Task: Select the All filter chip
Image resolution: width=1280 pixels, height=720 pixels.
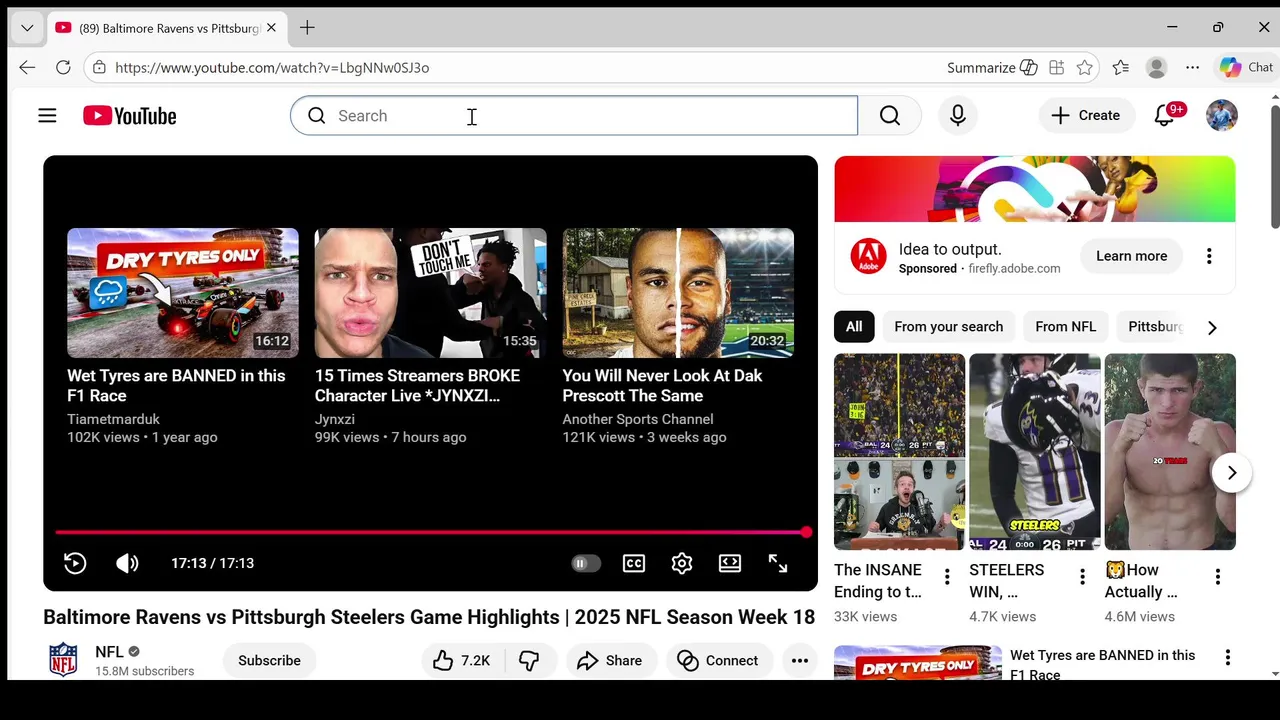Action: pyautogui.click(x=854, y=327)
